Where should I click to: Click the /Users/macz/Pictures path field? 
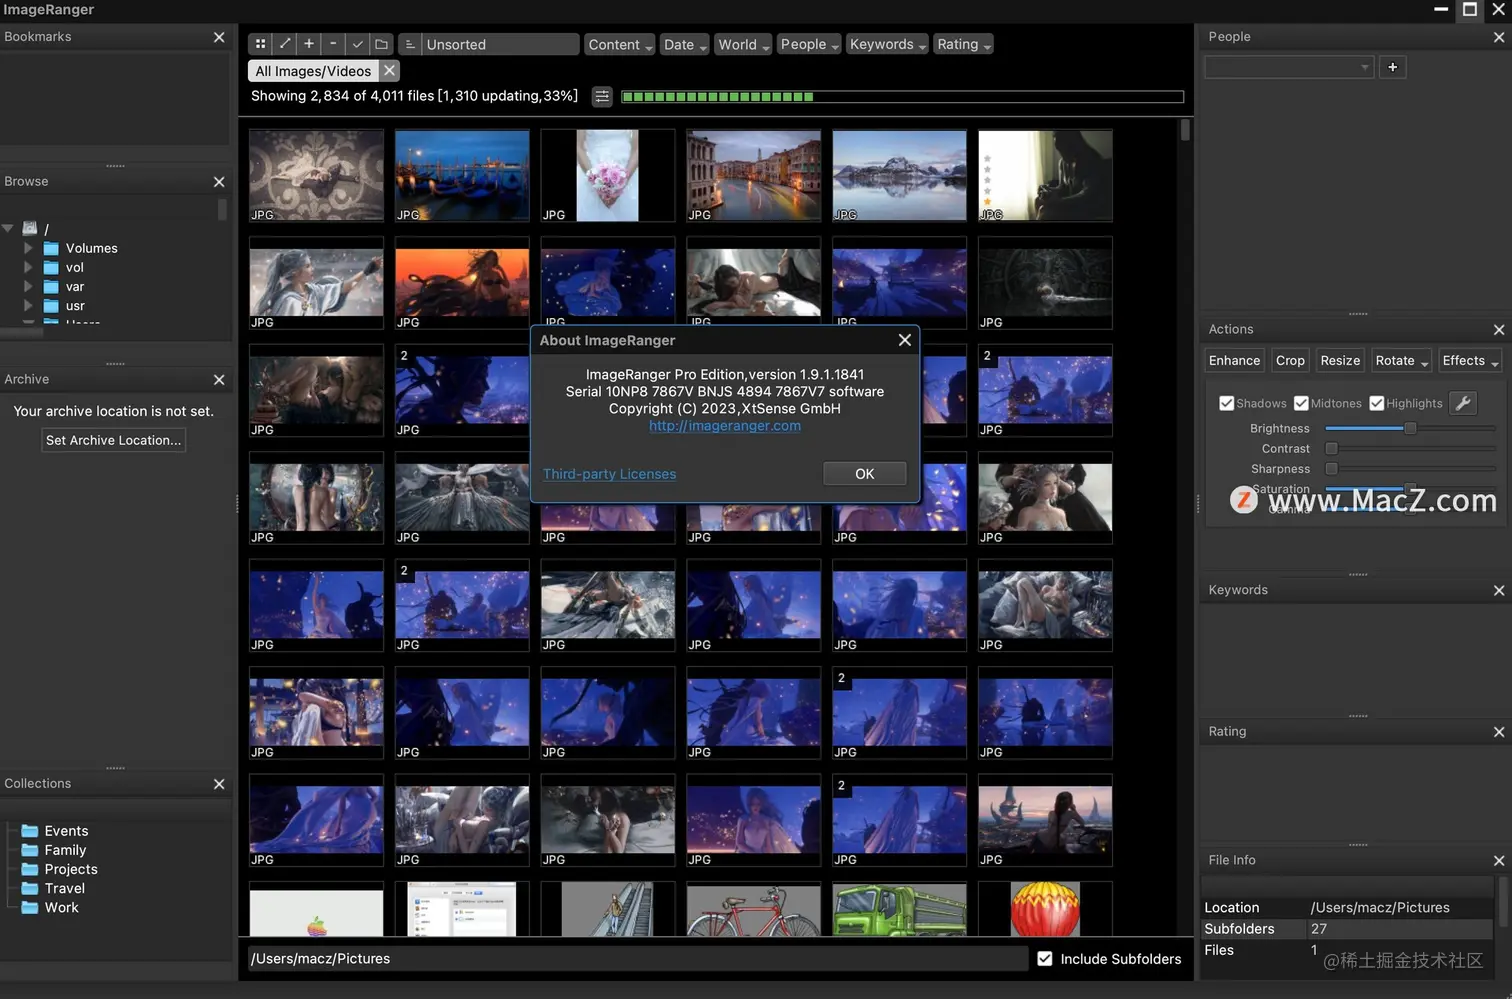(x=637, y=958)
